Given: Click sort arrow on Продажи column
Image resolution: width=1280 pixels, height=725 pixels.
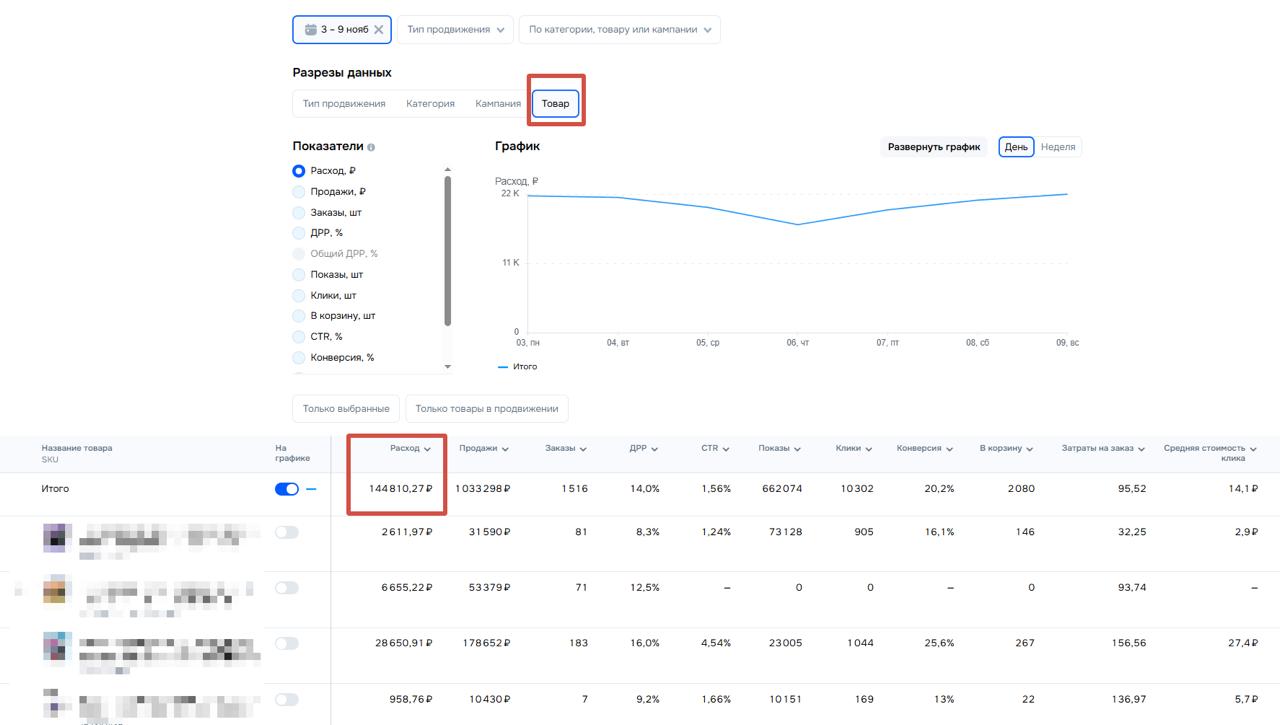Looking at the screenshot, I should (505, 449).
